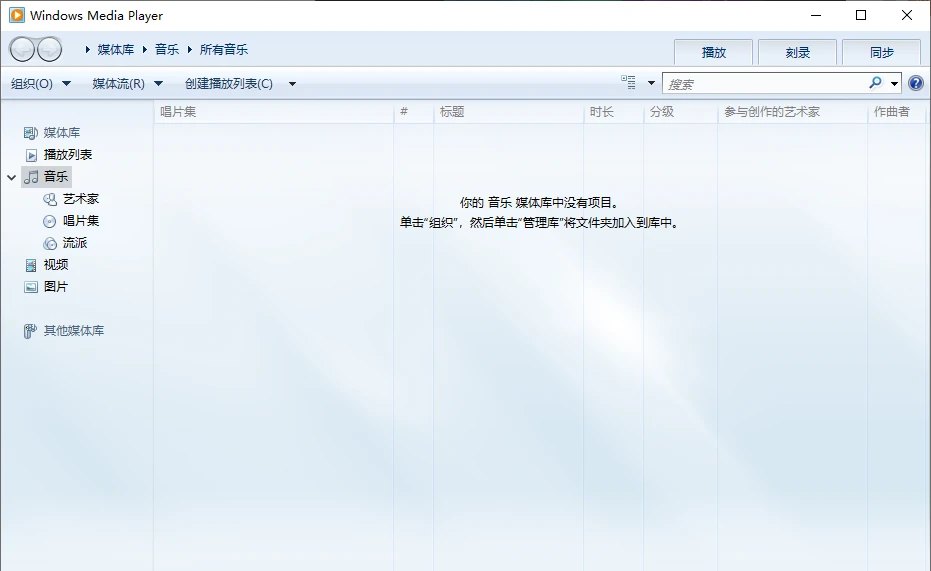931x571 pixels.
Task: Click the 流派 genre icon
Action: coord(50,243)
